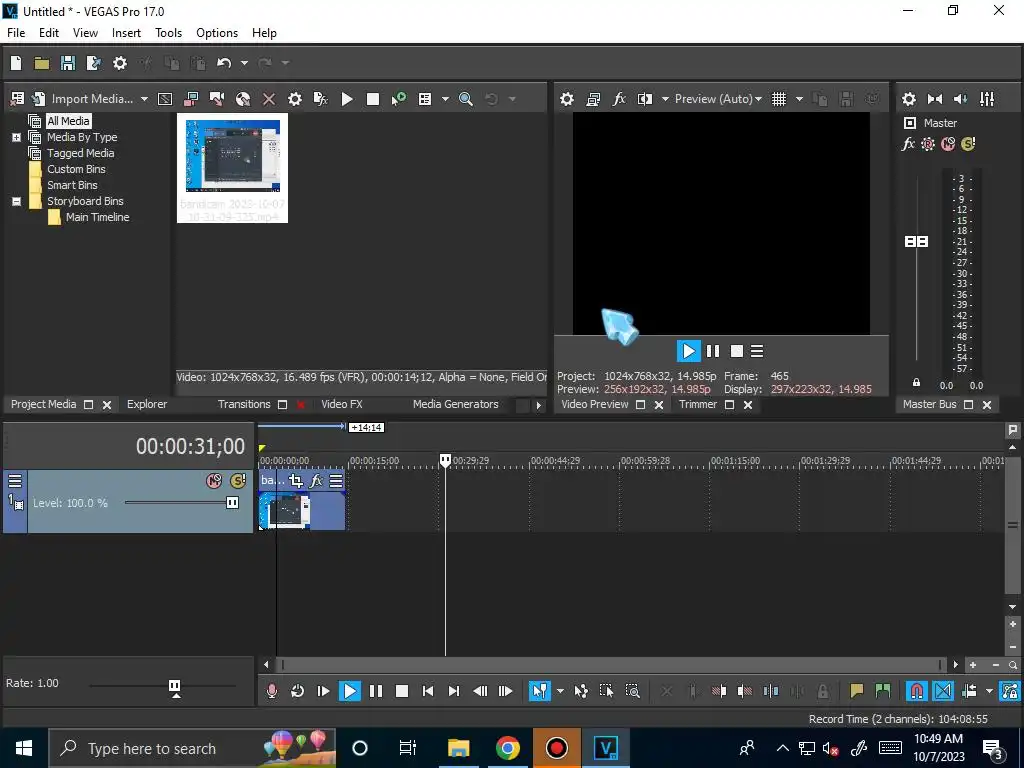Remove selected media with the red X icon
This screenshot has height=768, width=1024.
pos(268,99)
